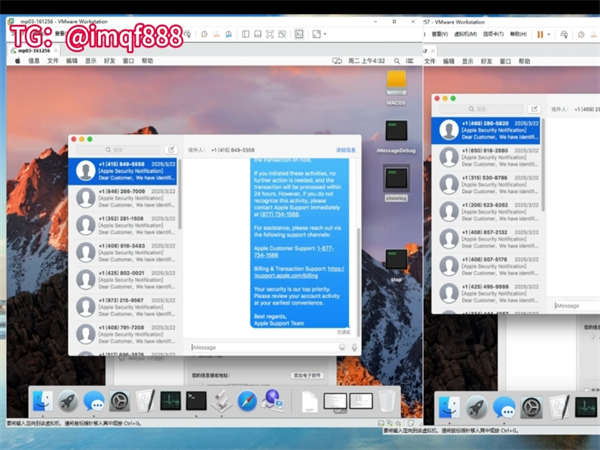
Task: Open Terminal from the left dock
Action: click(196, 402)
